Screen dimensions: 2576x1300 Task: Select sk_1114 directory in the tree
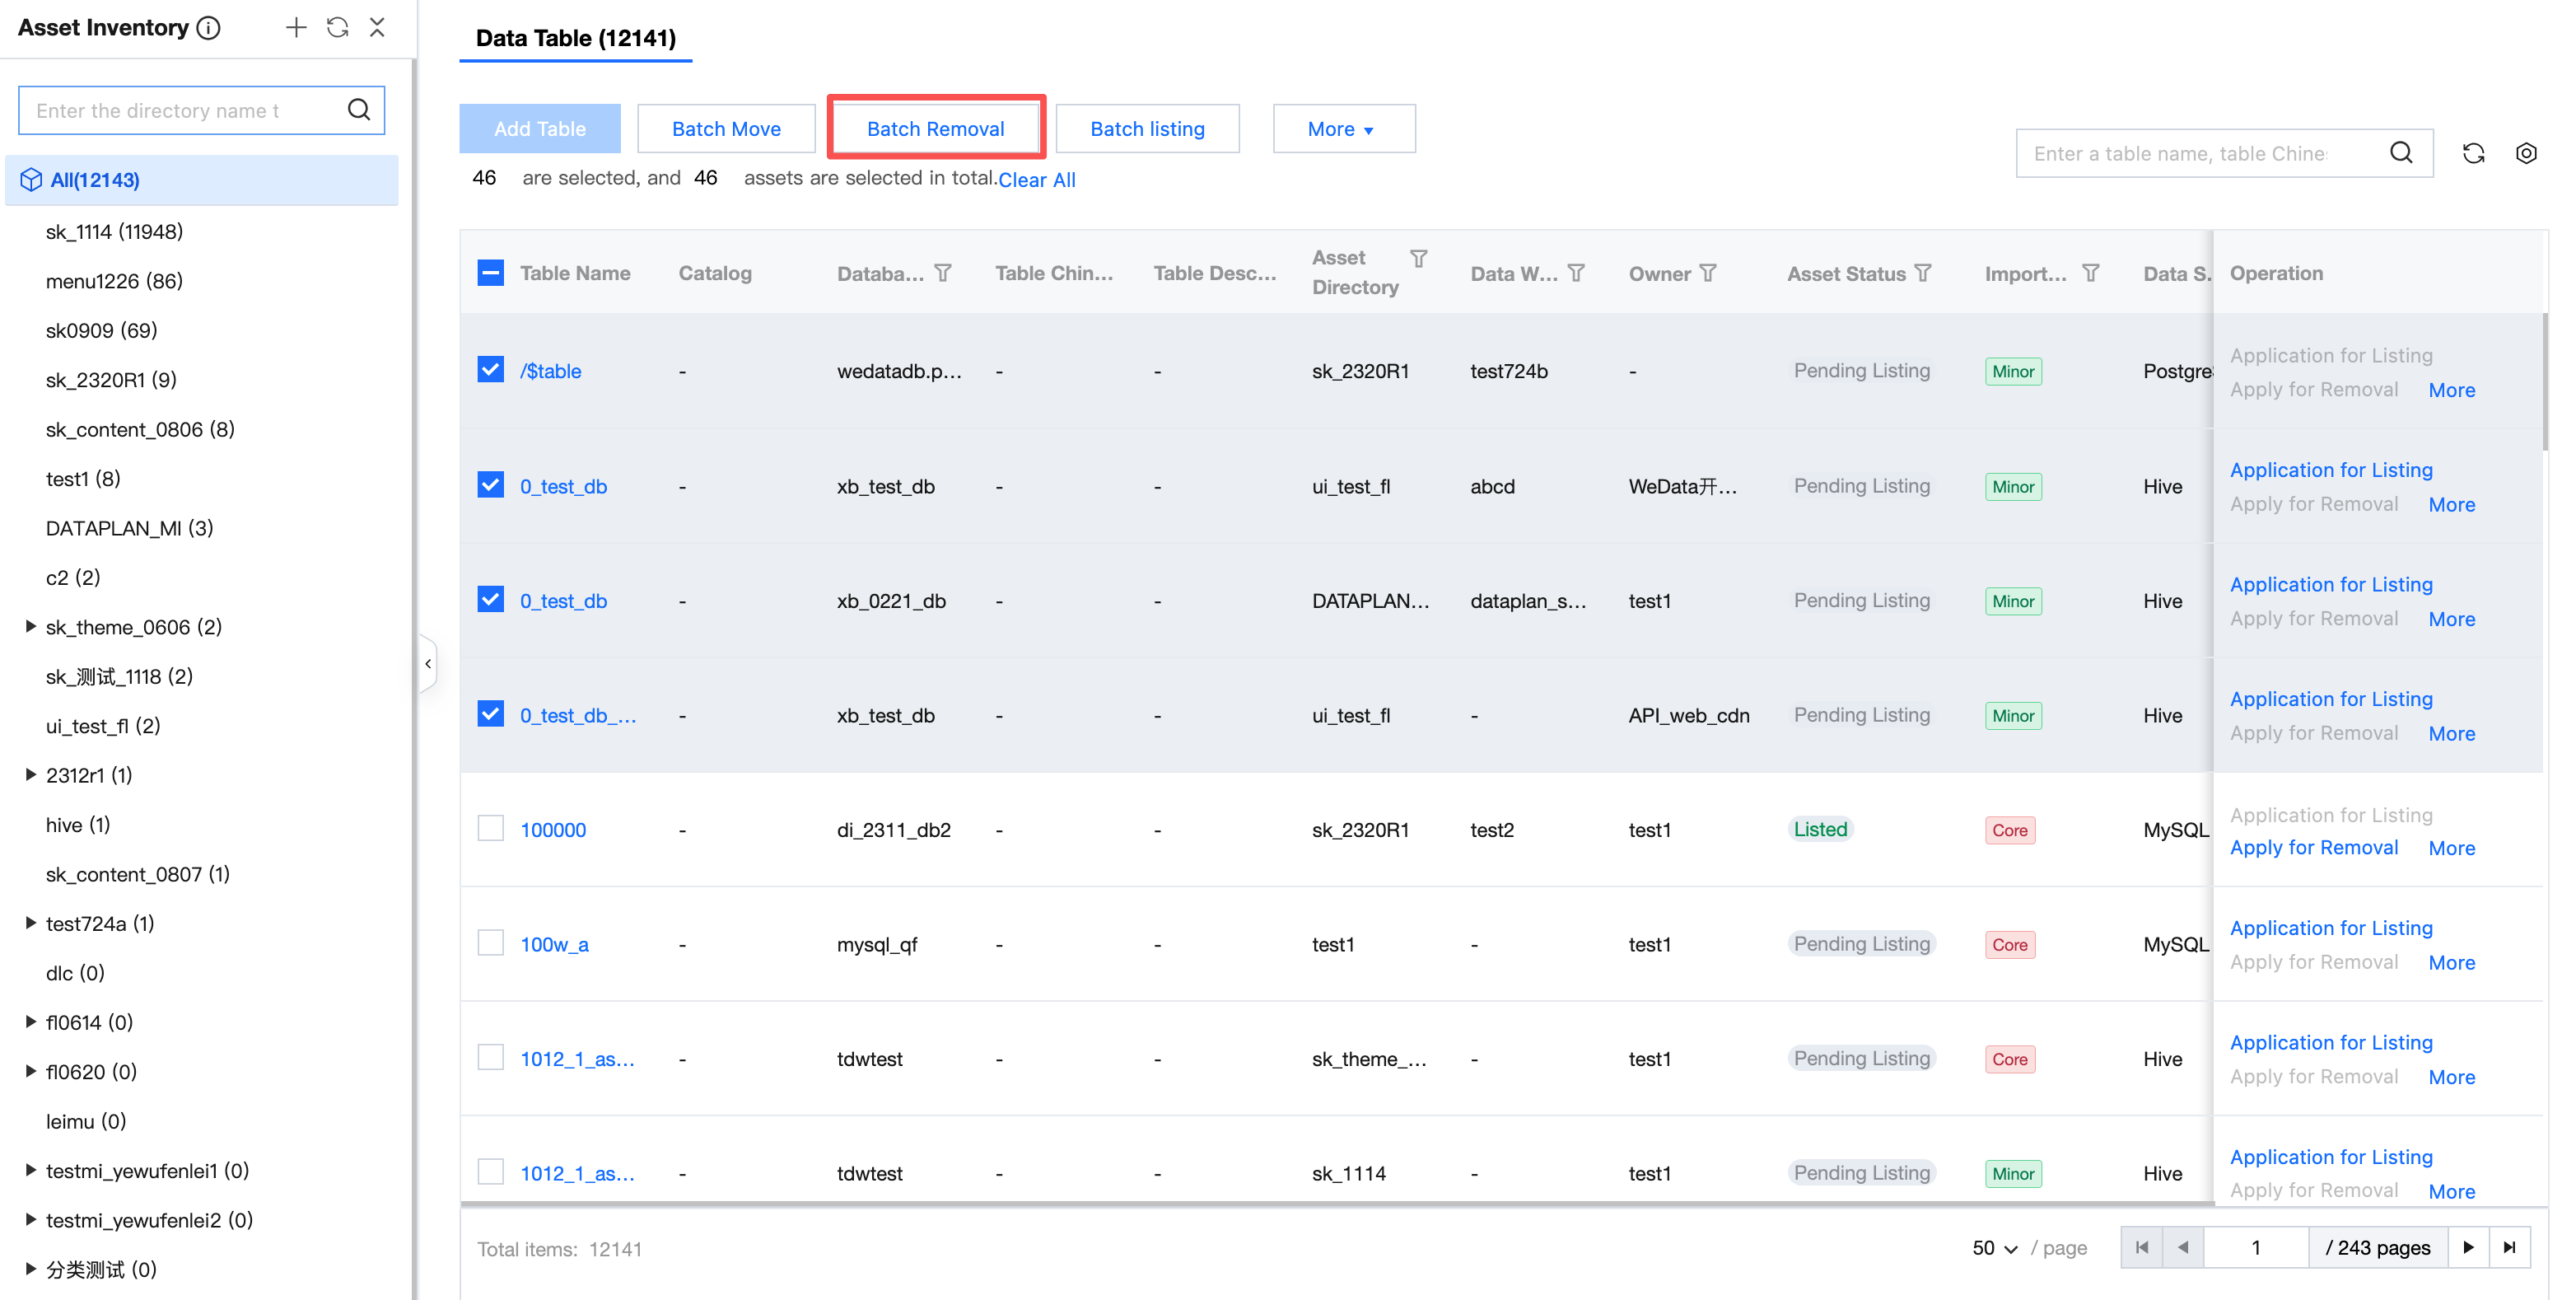[114, 232]
